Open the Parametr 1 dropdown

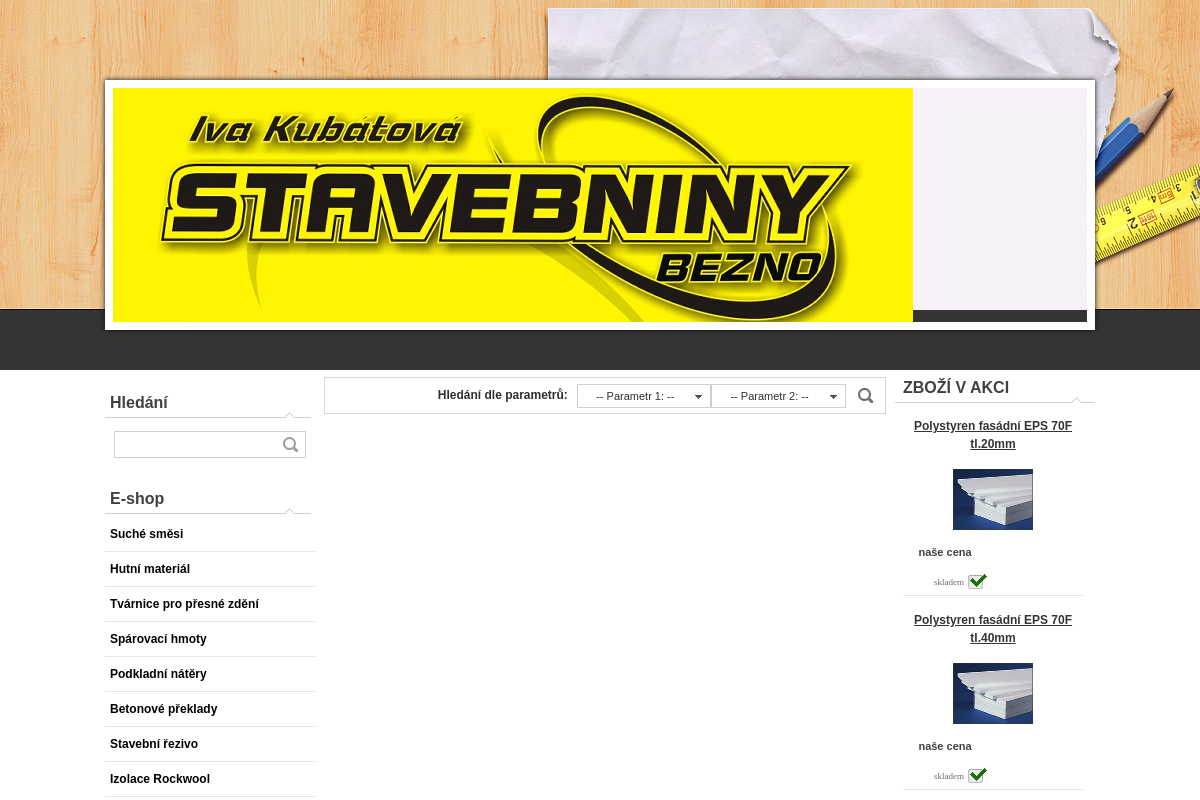644,396
